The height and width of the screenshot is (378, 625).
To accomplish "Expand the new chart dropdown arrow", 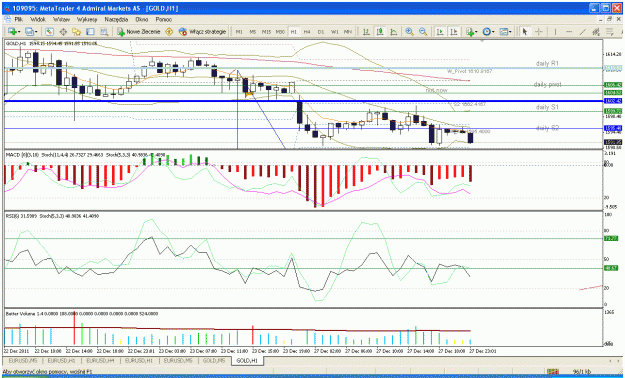I will tap(19, 32).
